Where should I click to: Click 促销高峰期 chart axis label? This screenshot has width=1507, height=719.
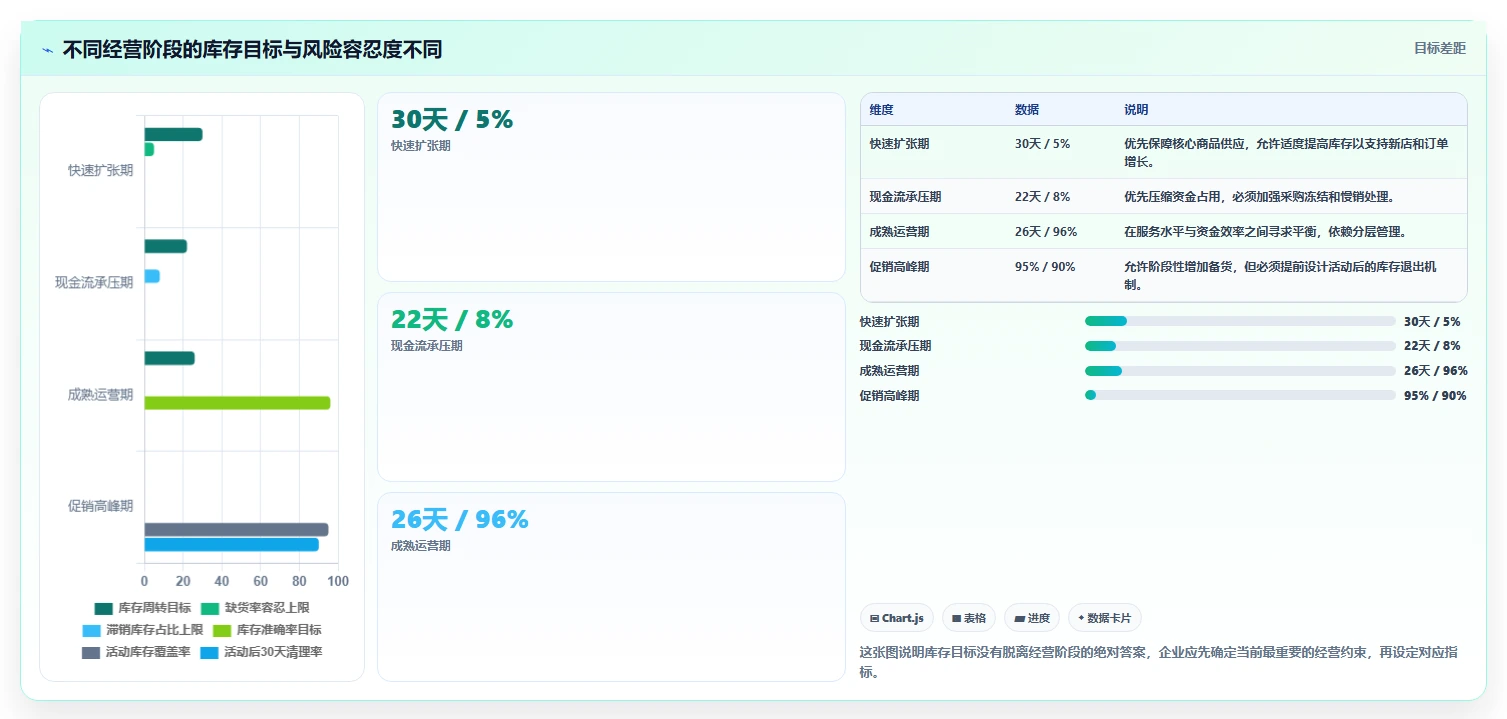pos(100,506)
